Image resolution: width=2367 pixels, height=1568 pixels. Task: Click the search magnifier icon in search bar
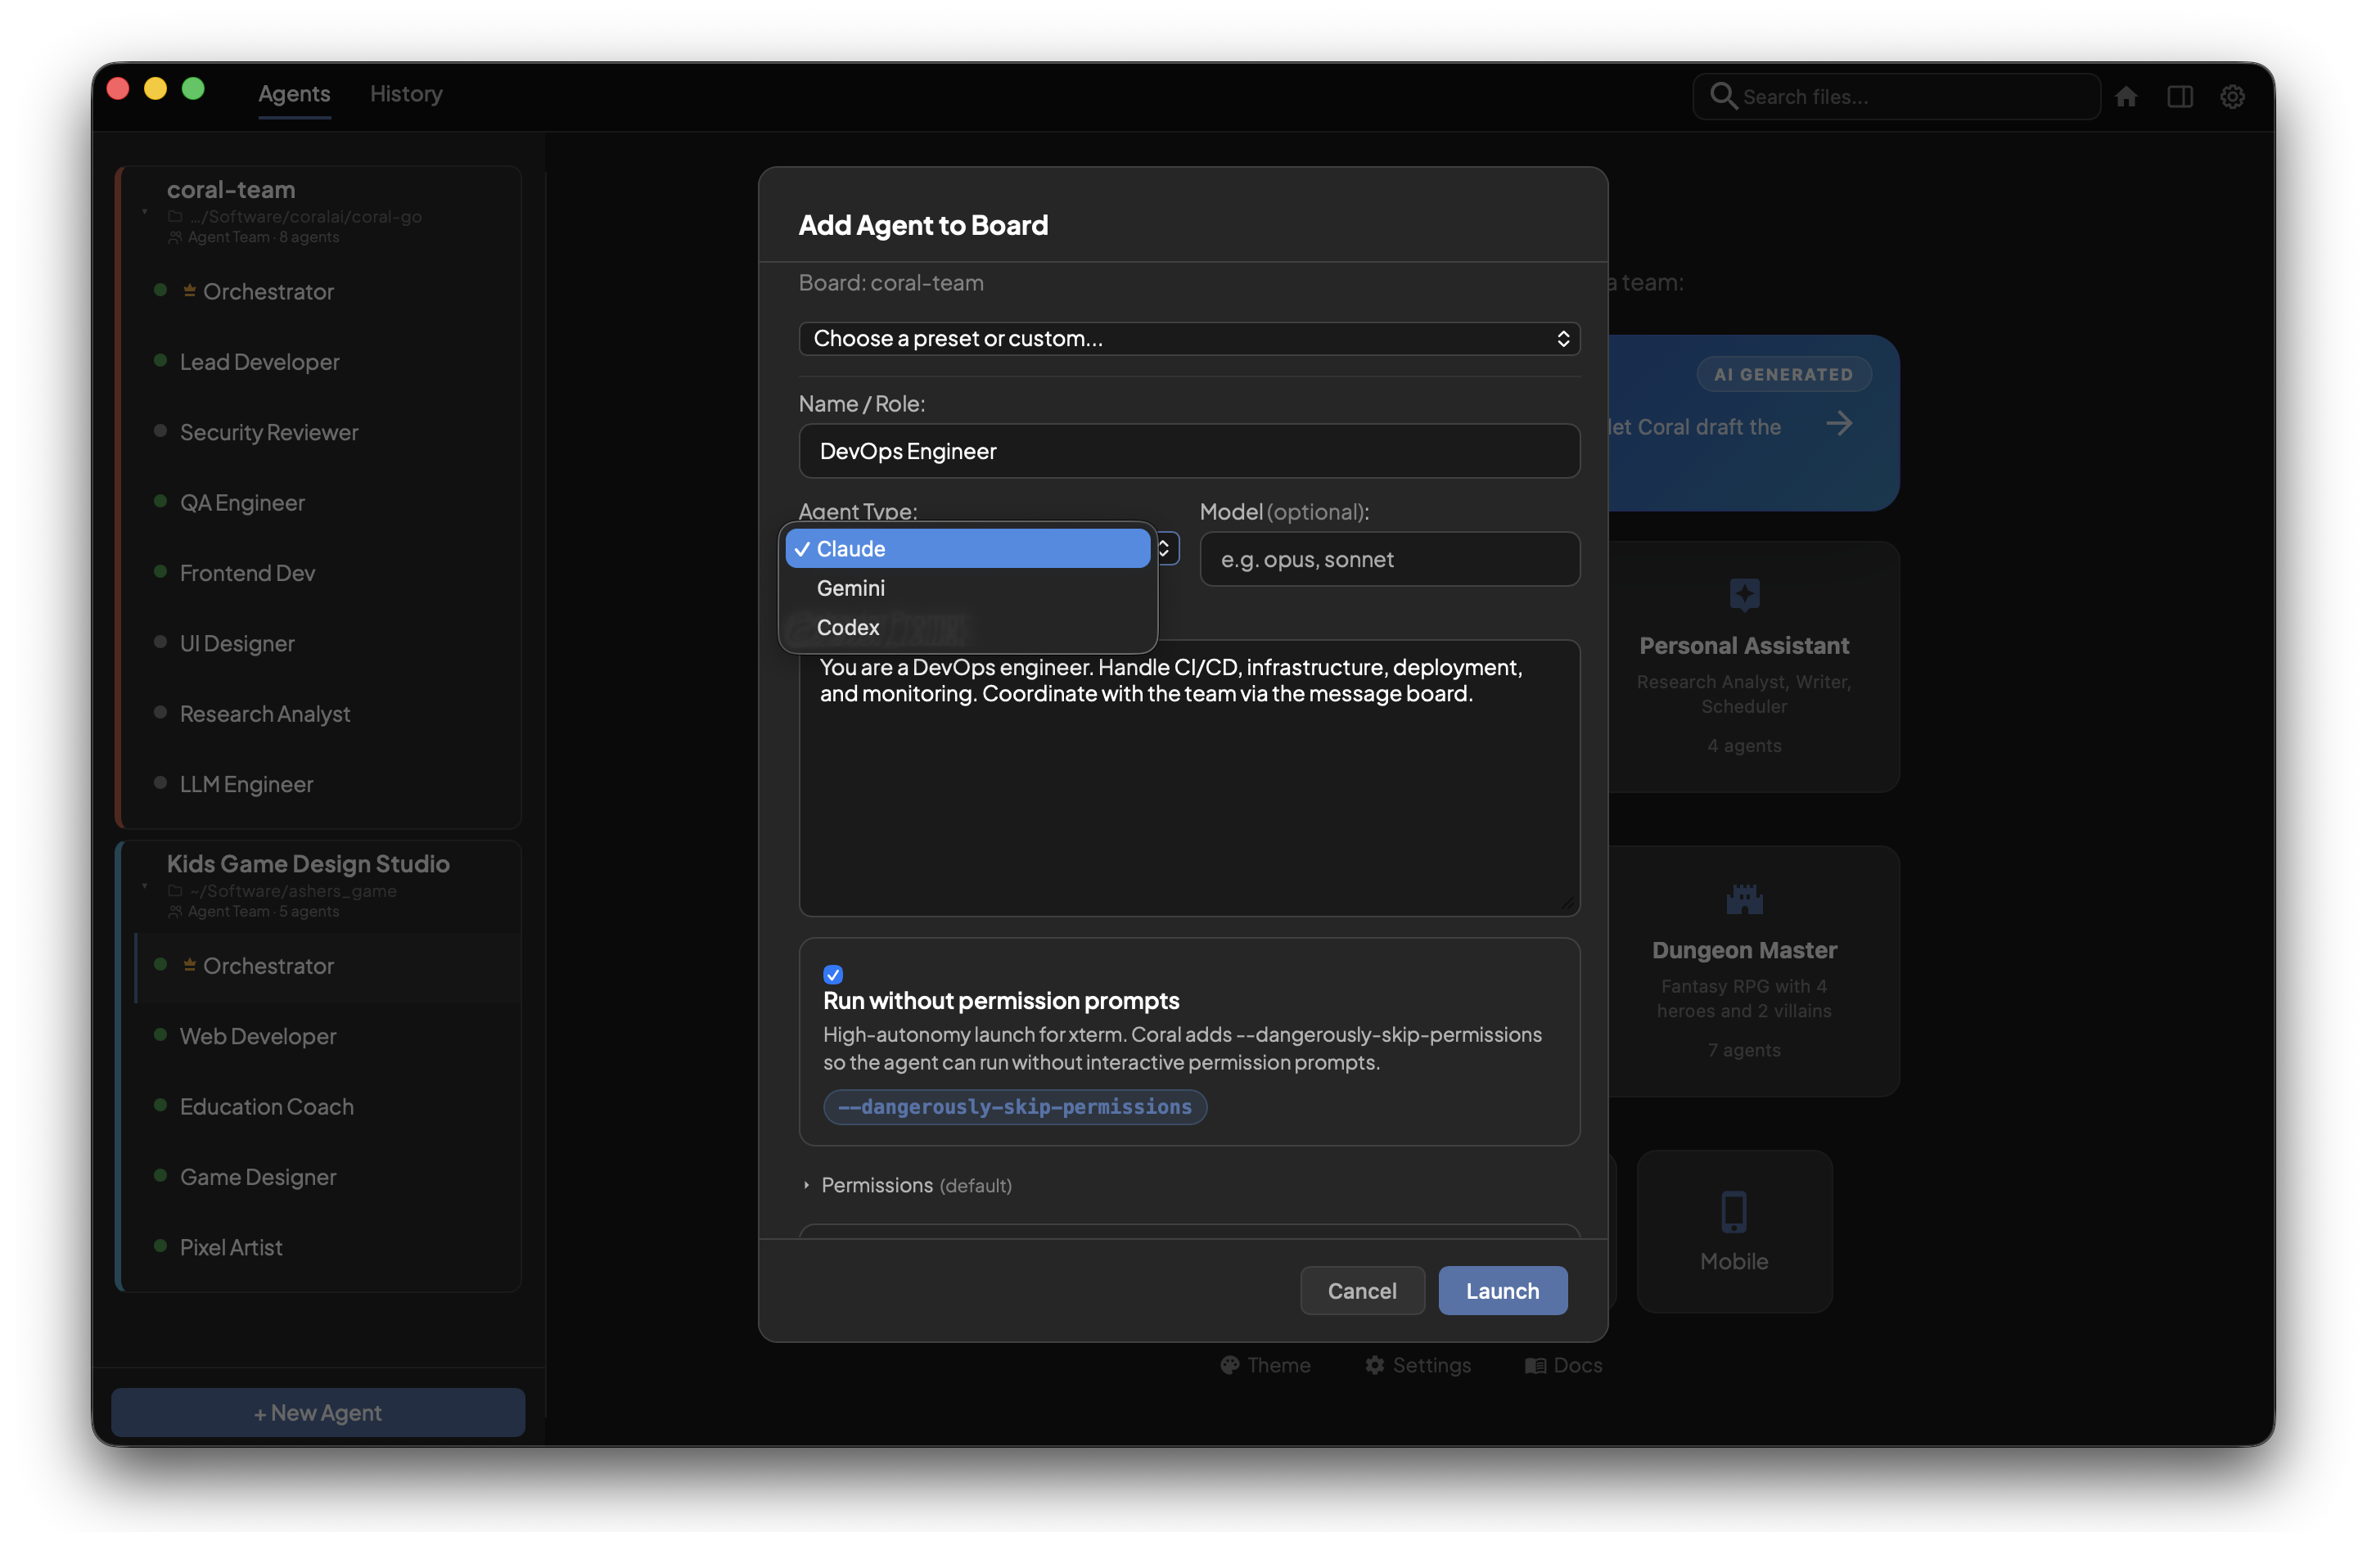point(1724,95)
